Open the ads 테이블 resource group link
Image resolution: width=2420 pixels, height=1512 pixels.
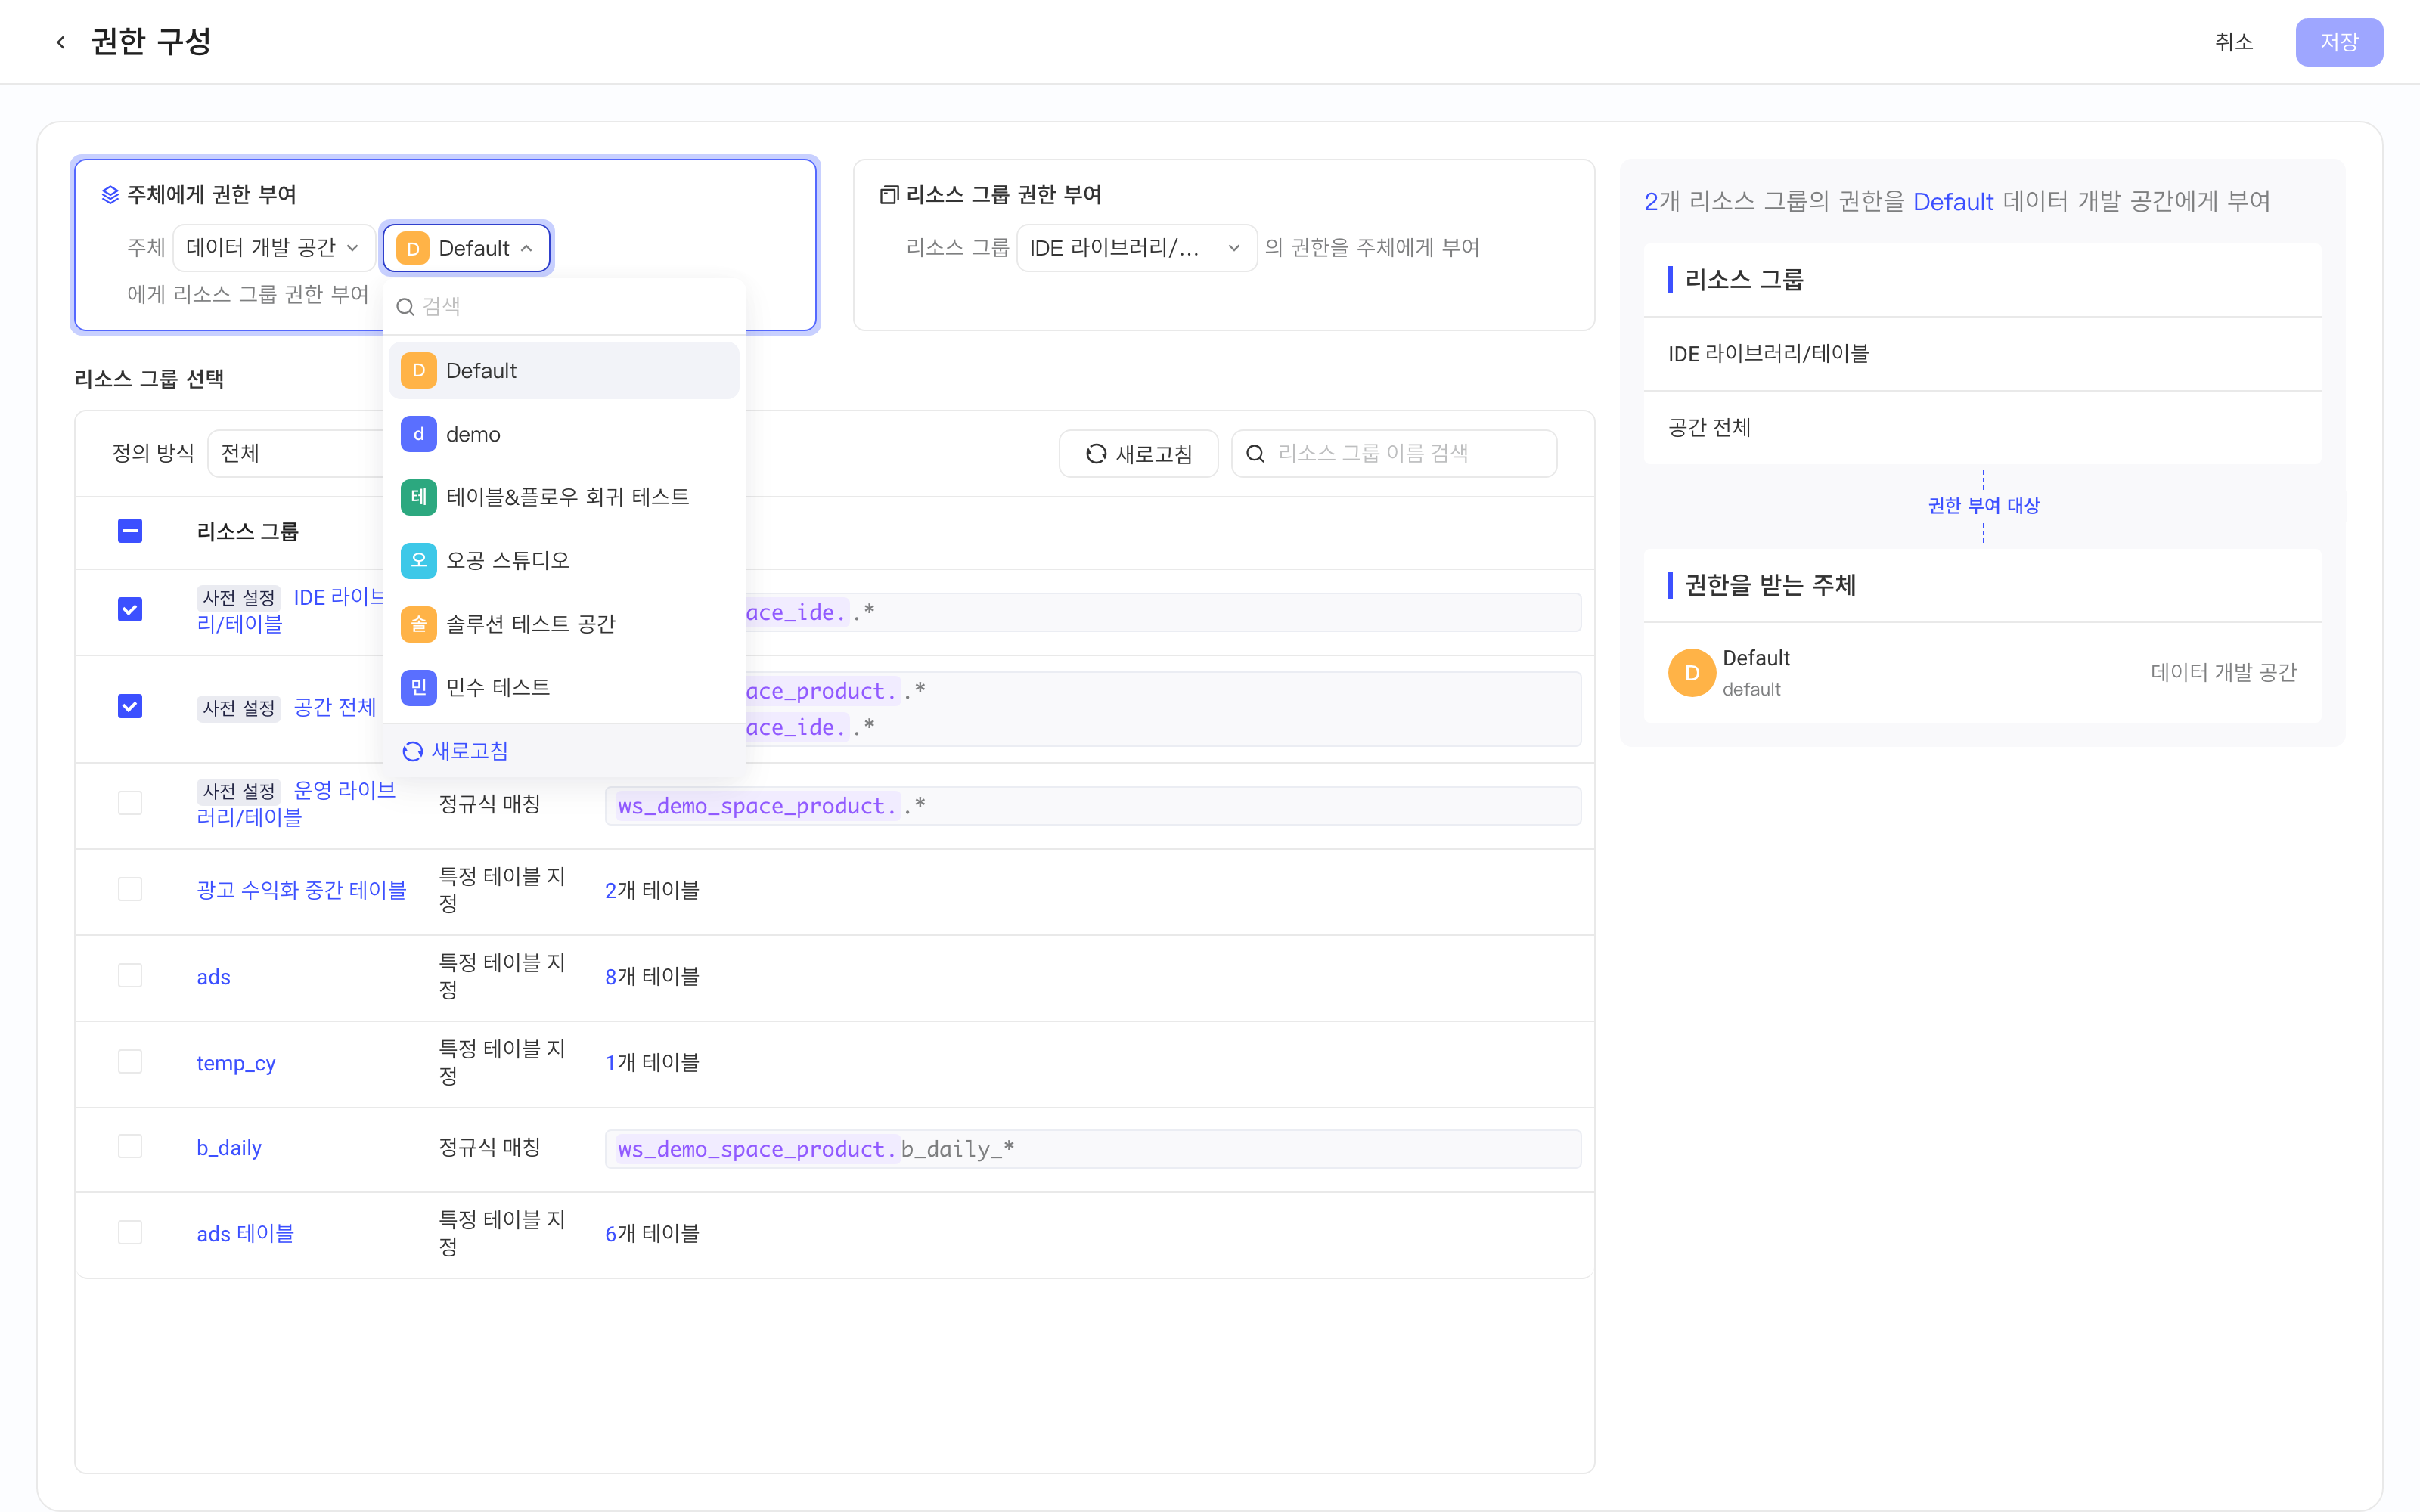245,1234
